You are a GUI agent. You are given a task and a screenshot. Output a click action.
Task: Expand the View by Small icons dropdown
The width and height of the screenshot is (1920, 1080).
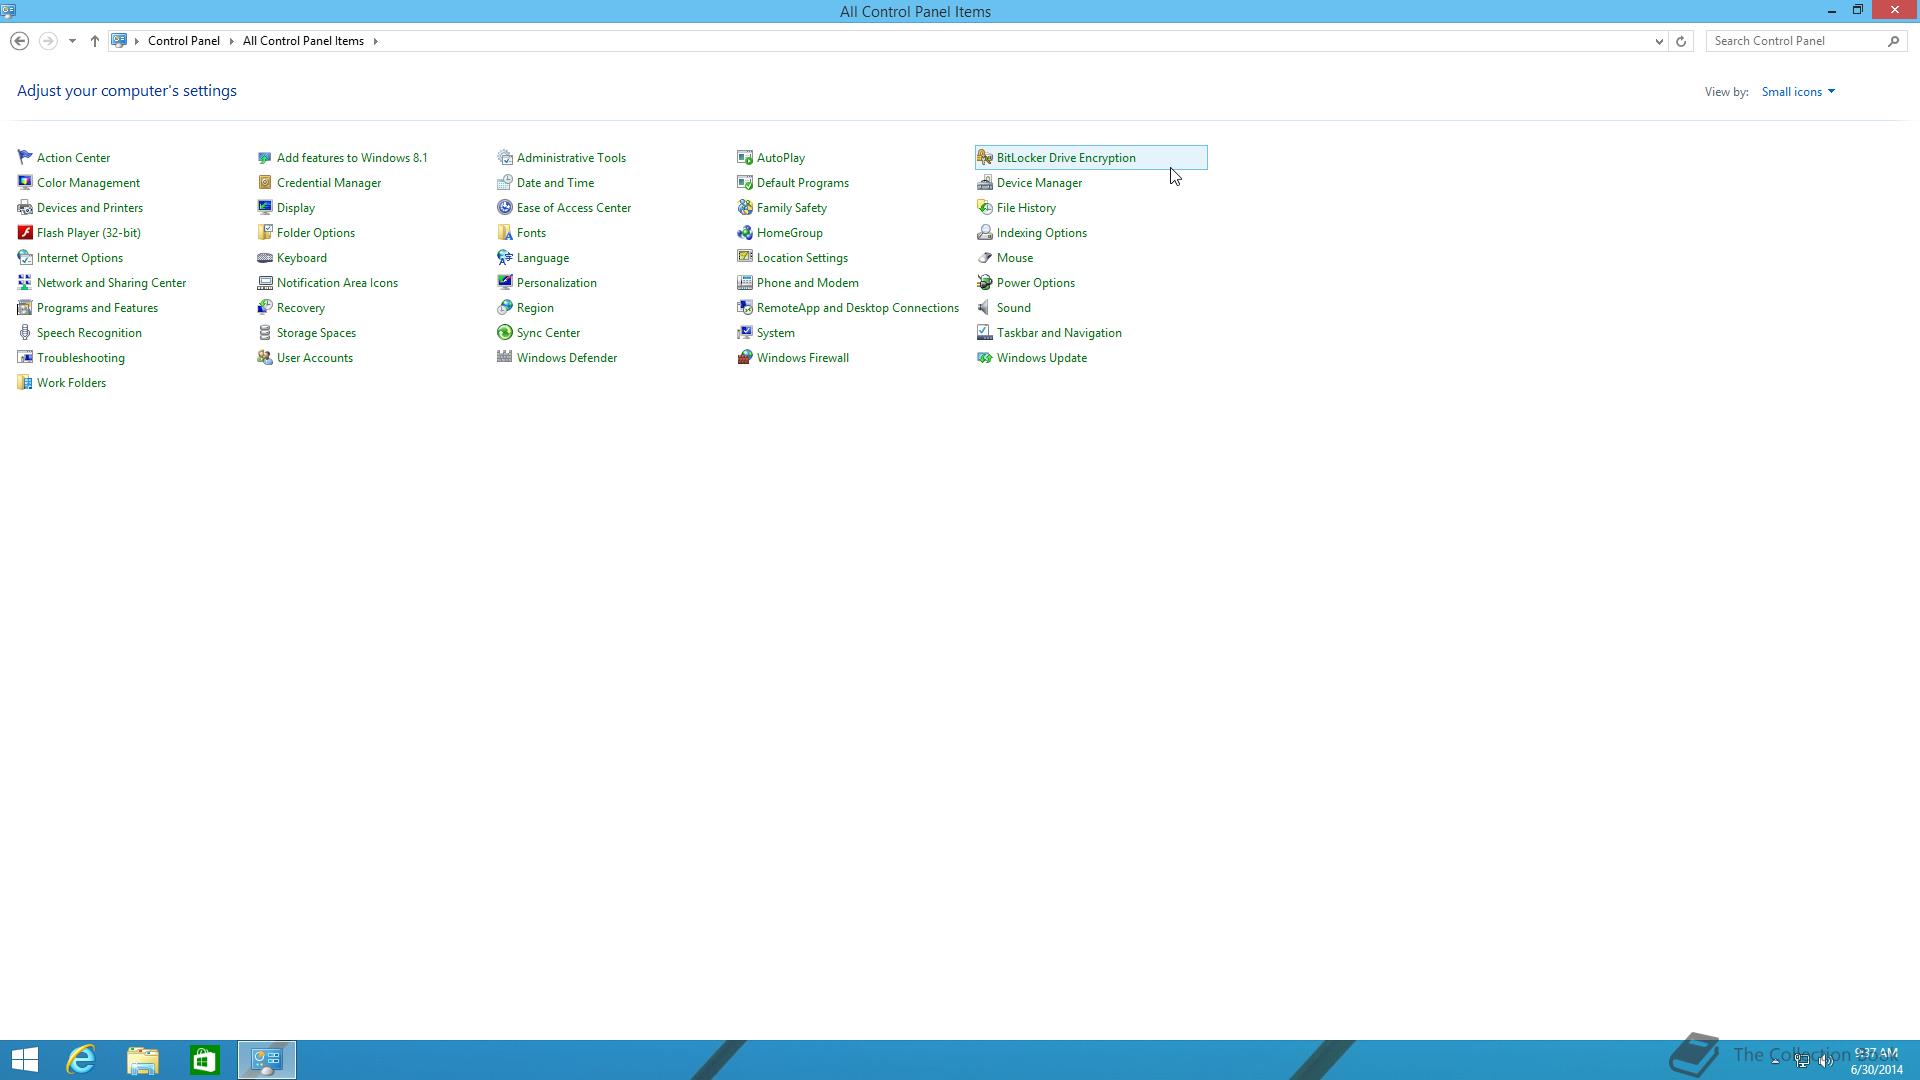click(x=1798, y=91)
